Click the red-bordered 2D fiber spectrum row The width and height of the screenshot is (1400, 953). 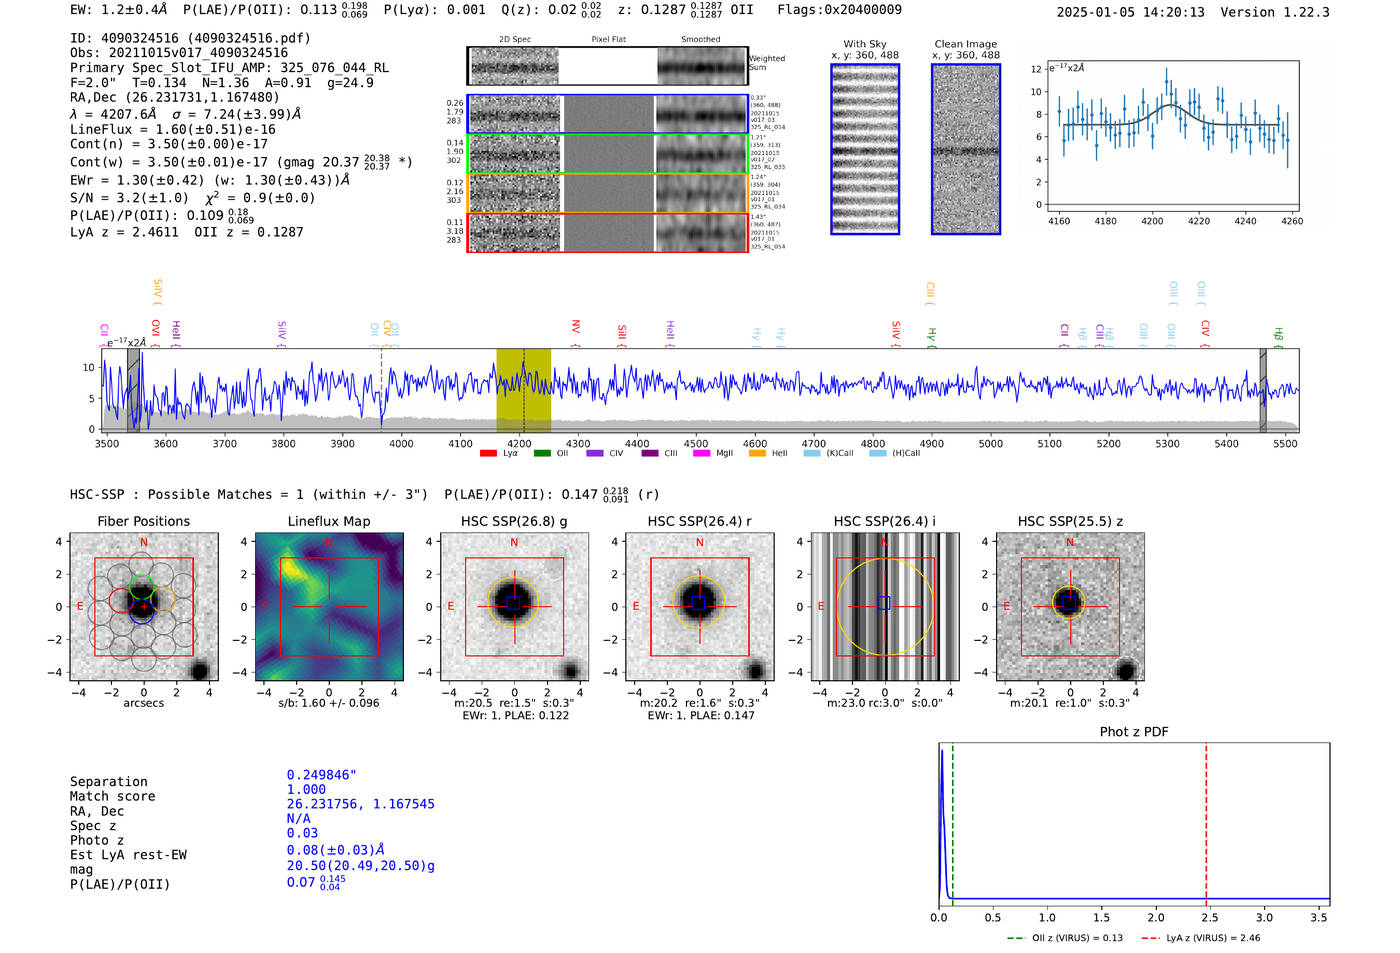608,232
